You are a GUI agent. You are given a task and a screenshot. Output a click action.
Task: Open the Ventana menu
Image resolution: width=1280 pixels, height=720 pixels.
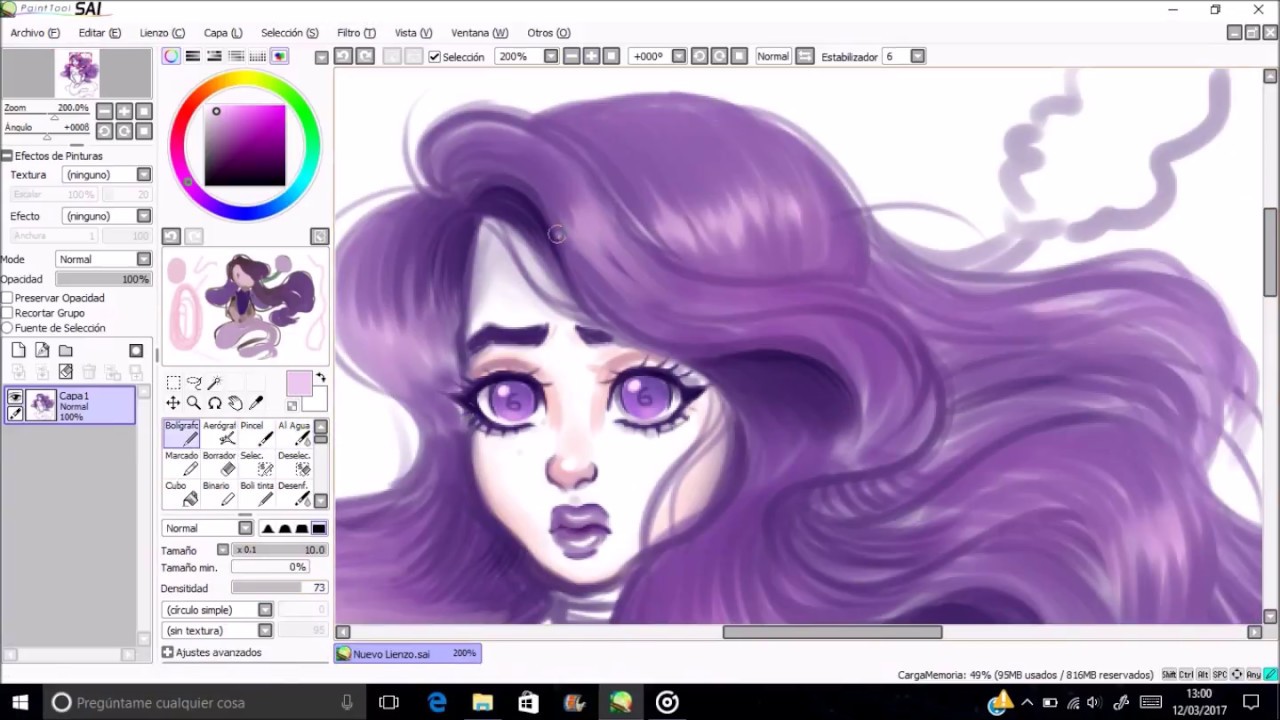pyautogui.click(x=479, y=33)
